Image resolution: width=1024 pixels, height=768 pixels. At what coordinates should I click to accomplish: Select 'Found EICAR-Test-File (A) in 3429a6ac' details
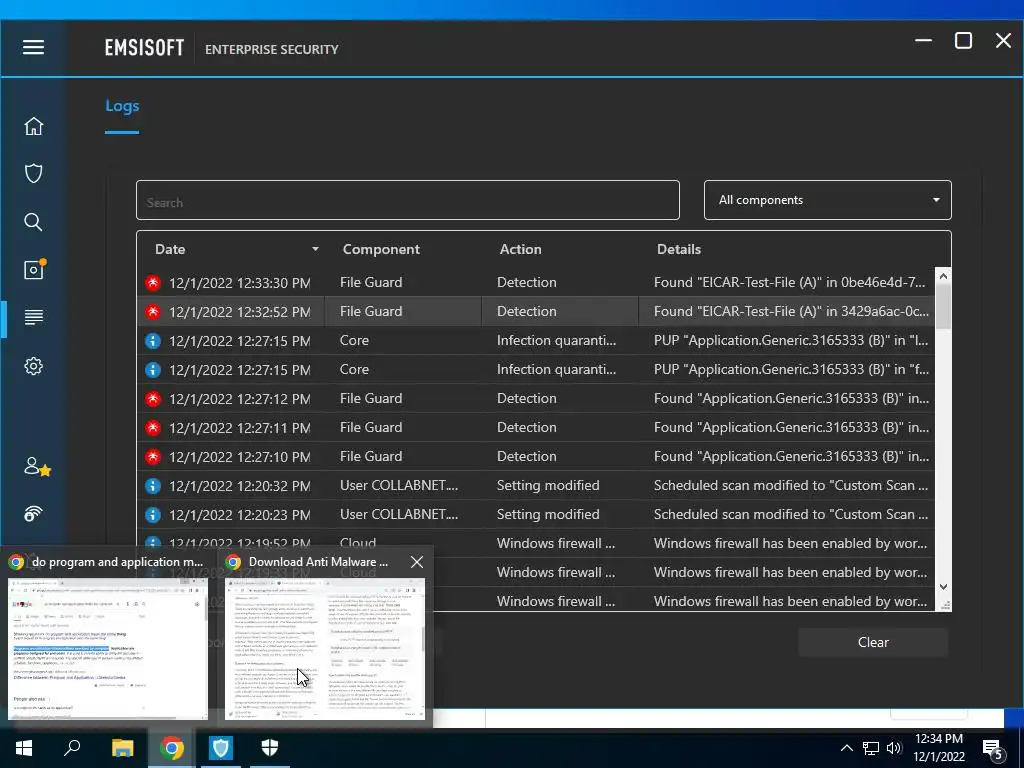(x=791, y=311)
